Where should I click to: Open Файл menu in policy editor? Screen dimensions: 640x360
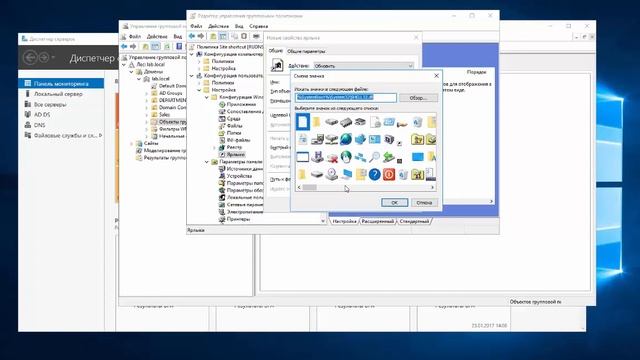point(196,26)
